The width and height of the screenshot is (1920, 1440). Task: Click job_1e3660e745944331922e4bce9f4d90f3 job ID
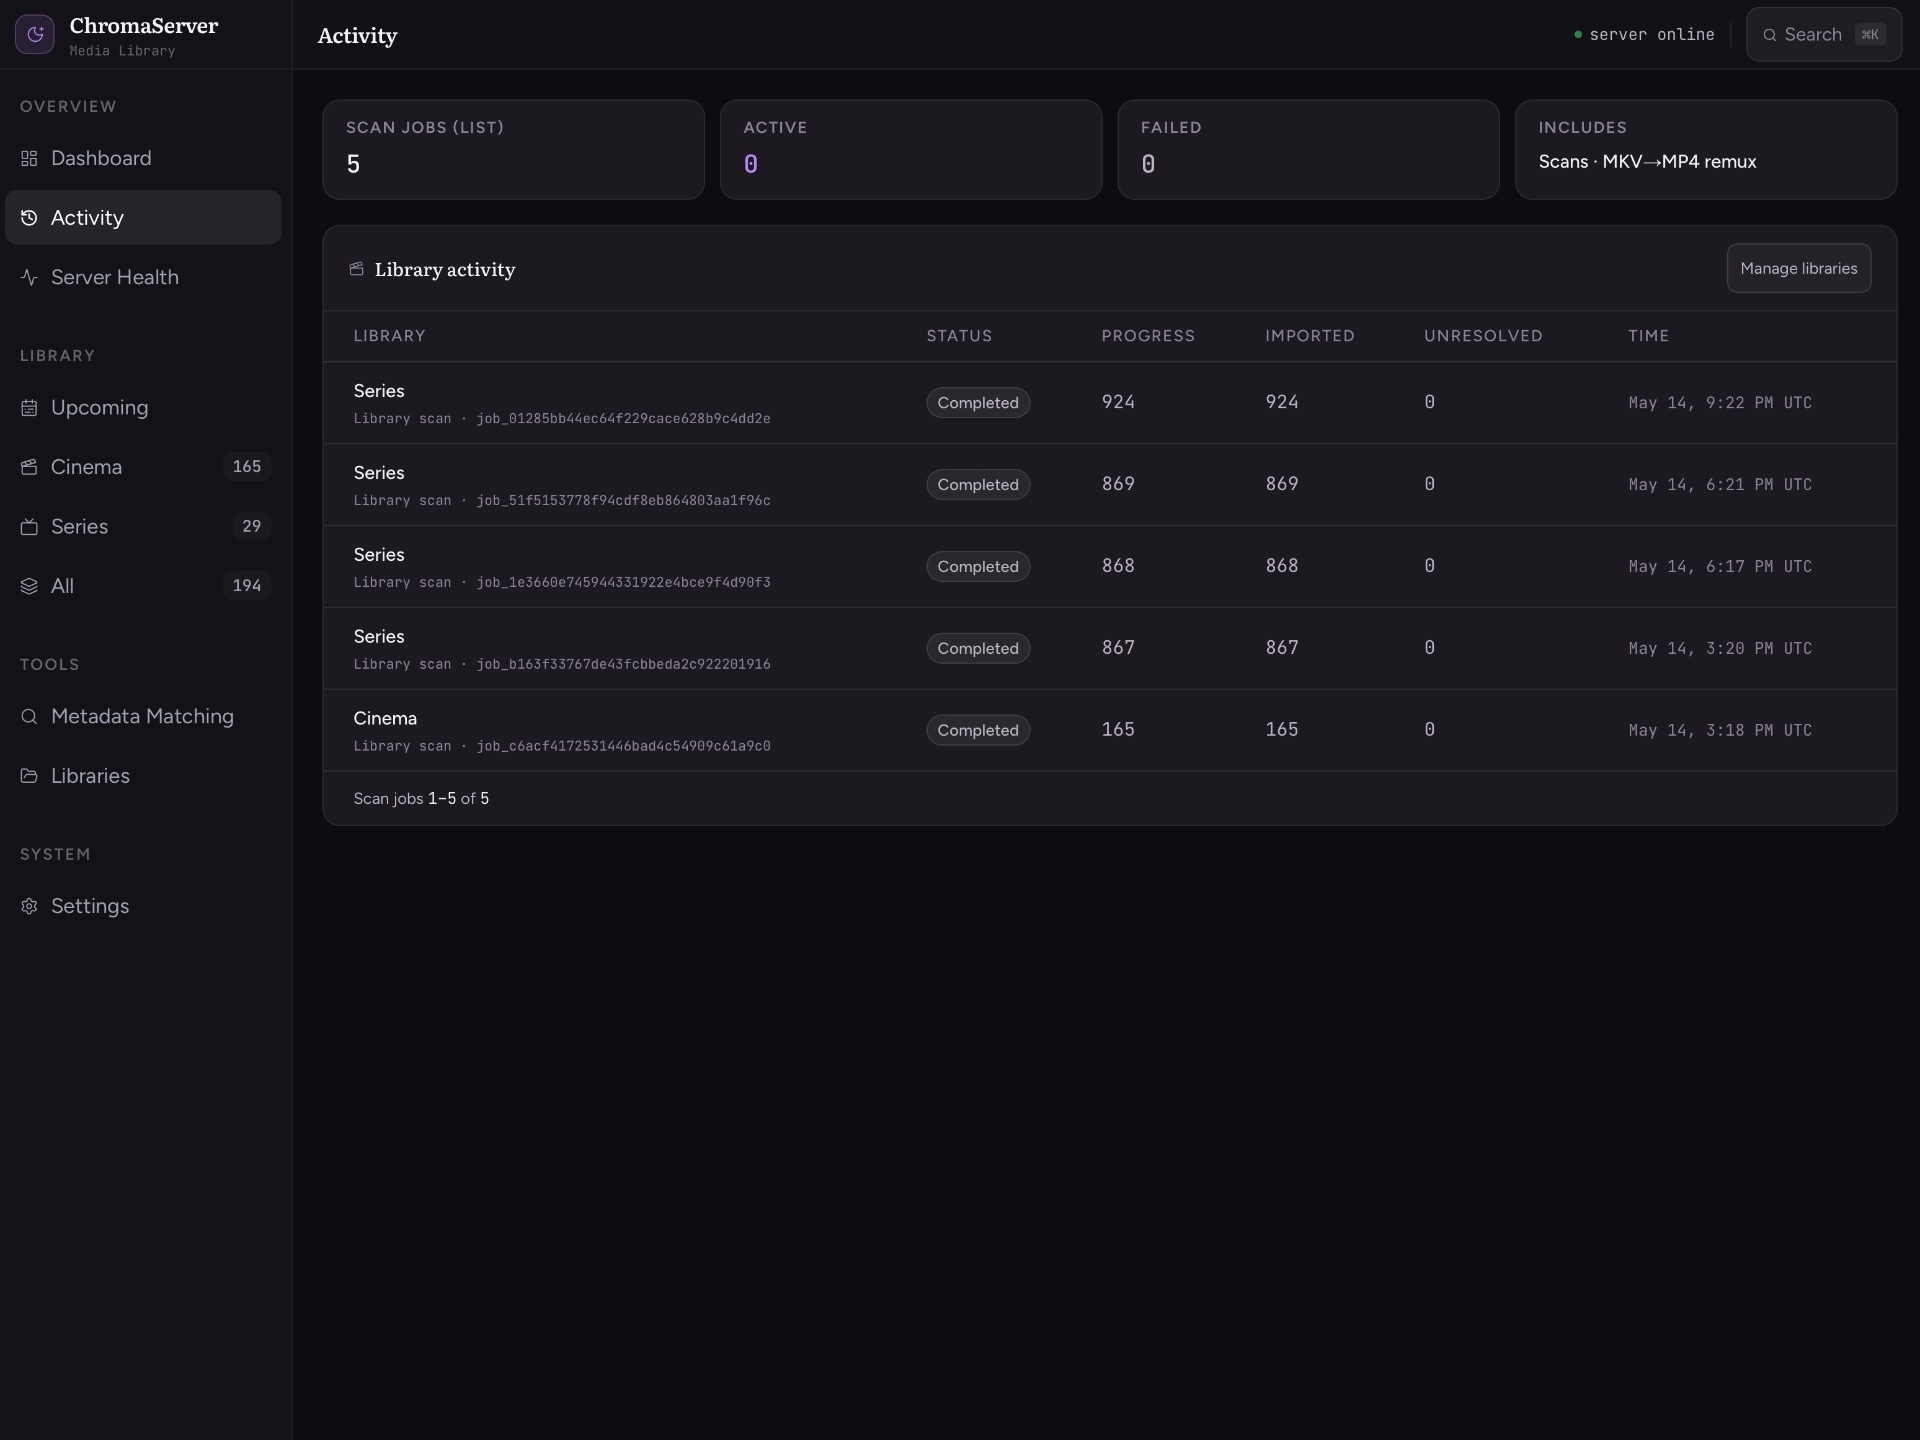click(623, 583)
